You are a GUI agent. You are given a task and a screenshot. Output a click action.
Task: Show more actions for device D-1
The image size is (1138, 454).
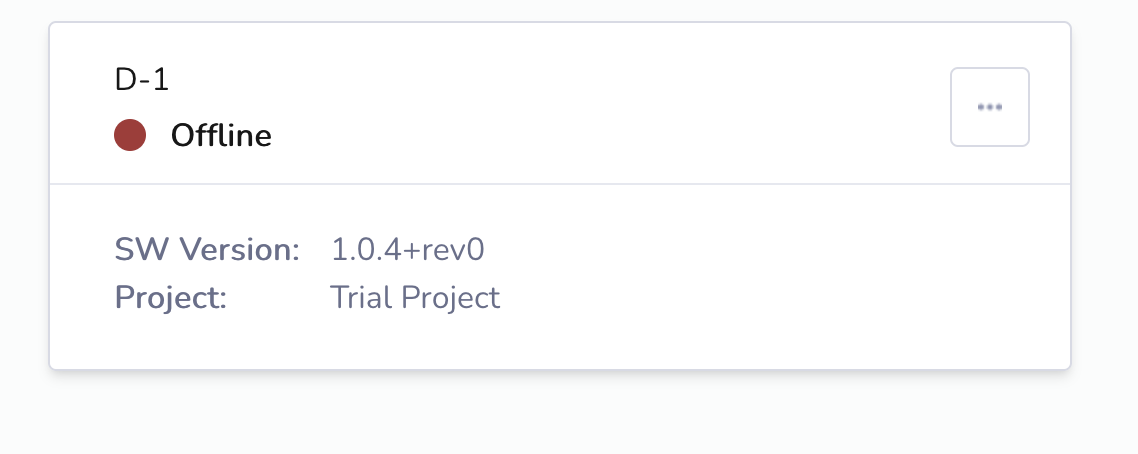point(990,107)
